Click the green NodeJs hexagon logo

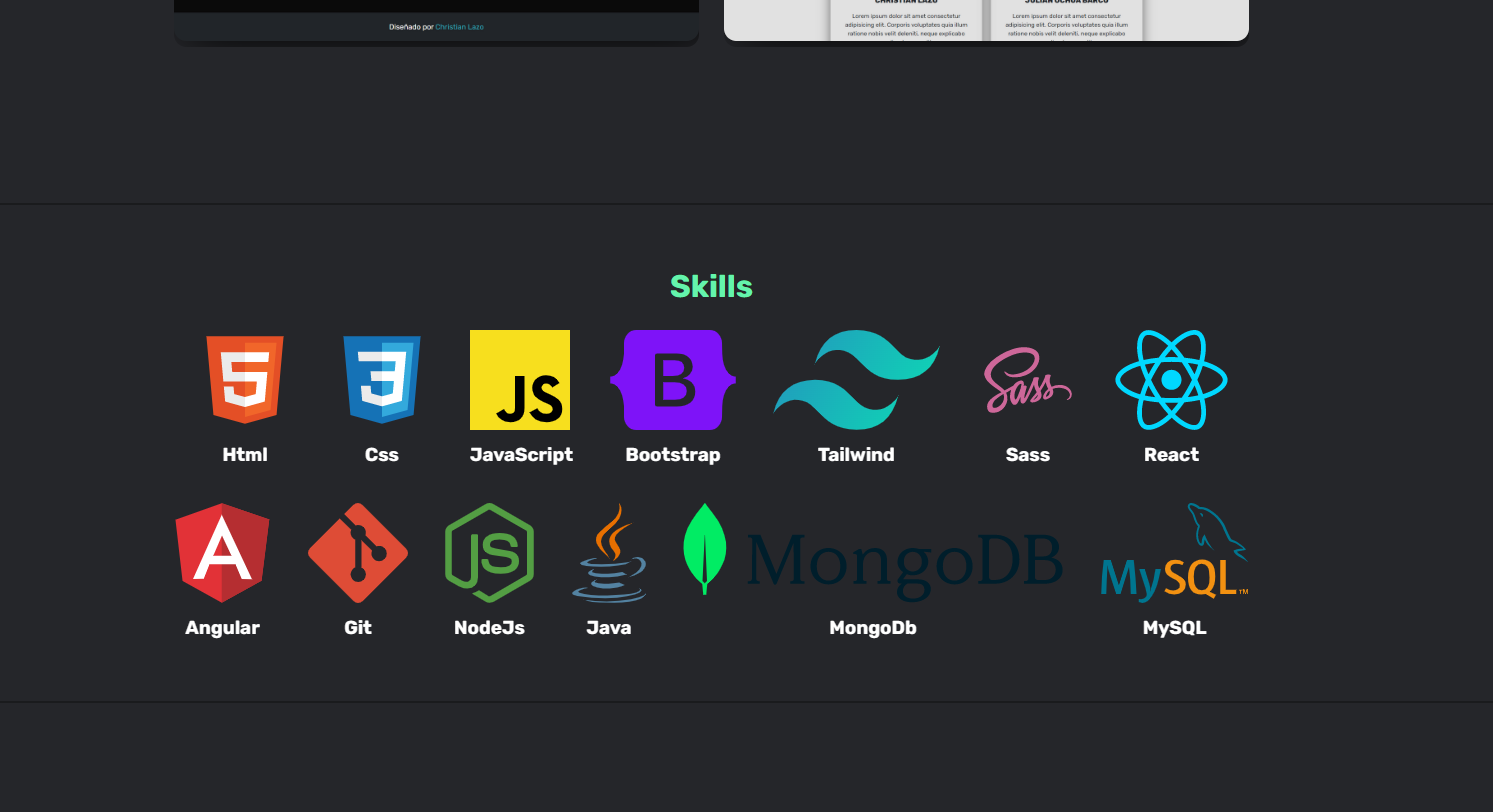pos(489,553)
